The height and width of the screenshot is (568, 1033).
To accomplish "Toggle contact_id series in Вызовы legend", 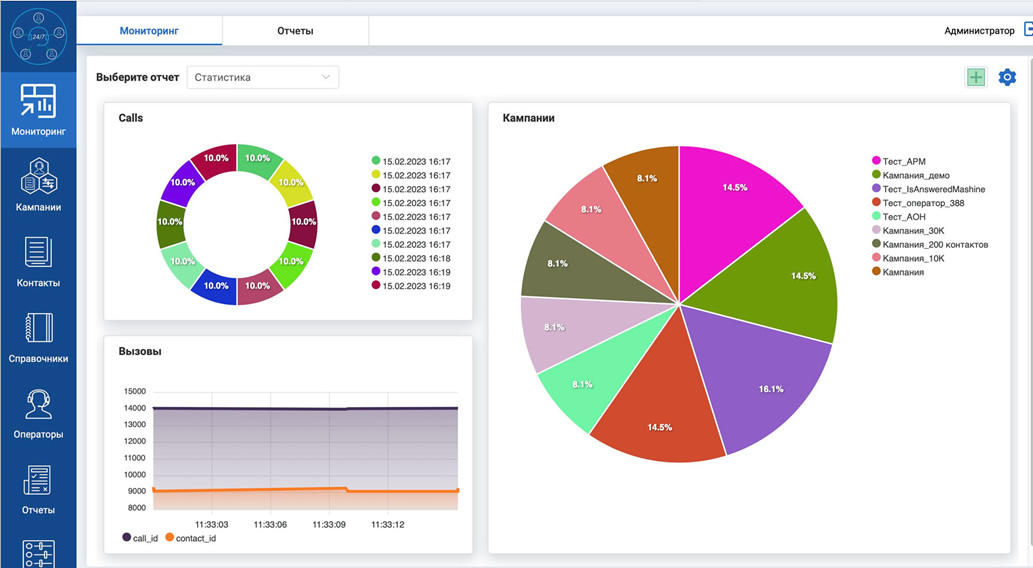I will (190, 538).
